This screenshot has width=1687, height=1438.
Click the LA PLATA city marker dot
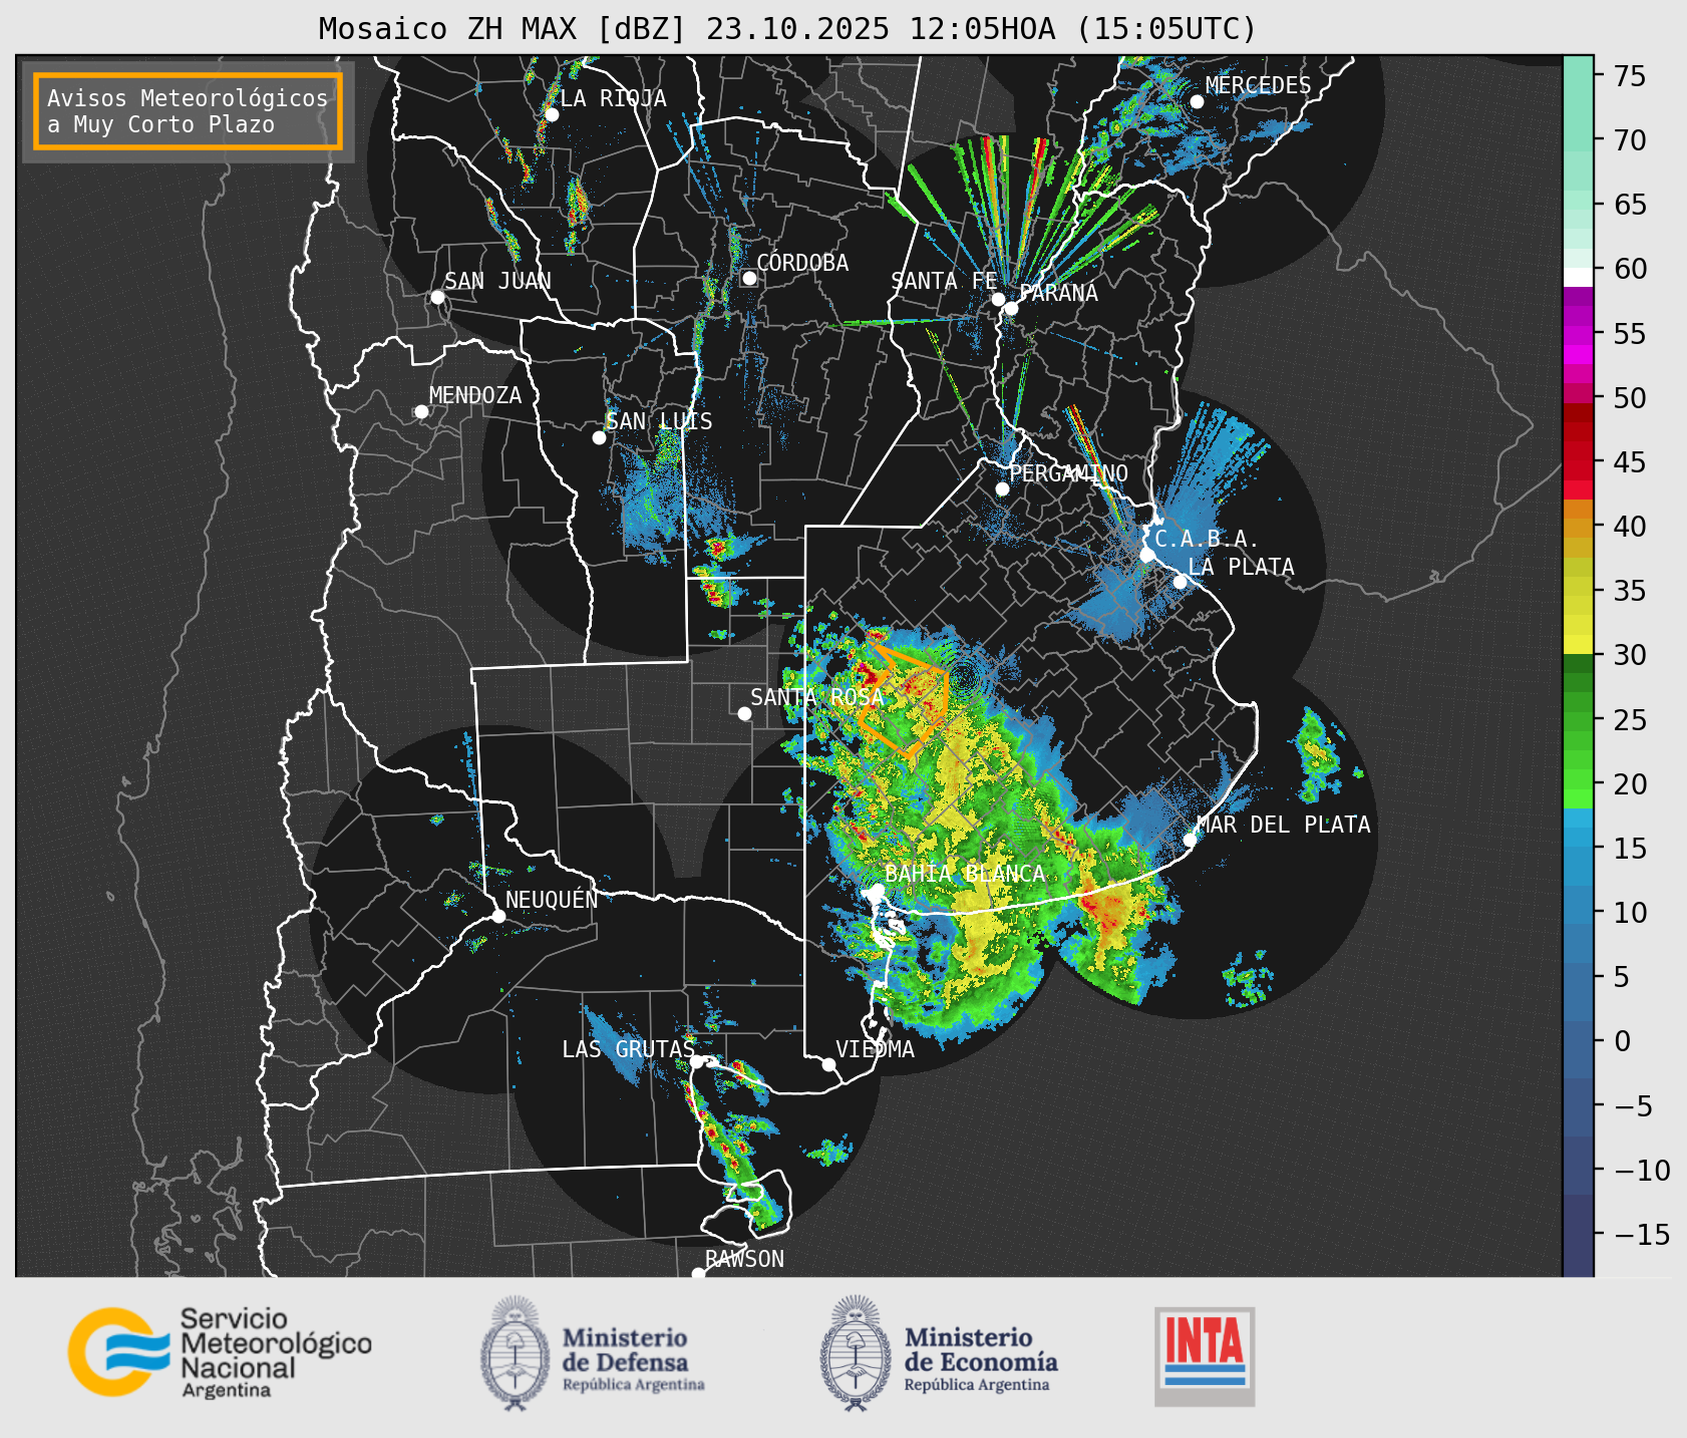[x=1180, y=582]
